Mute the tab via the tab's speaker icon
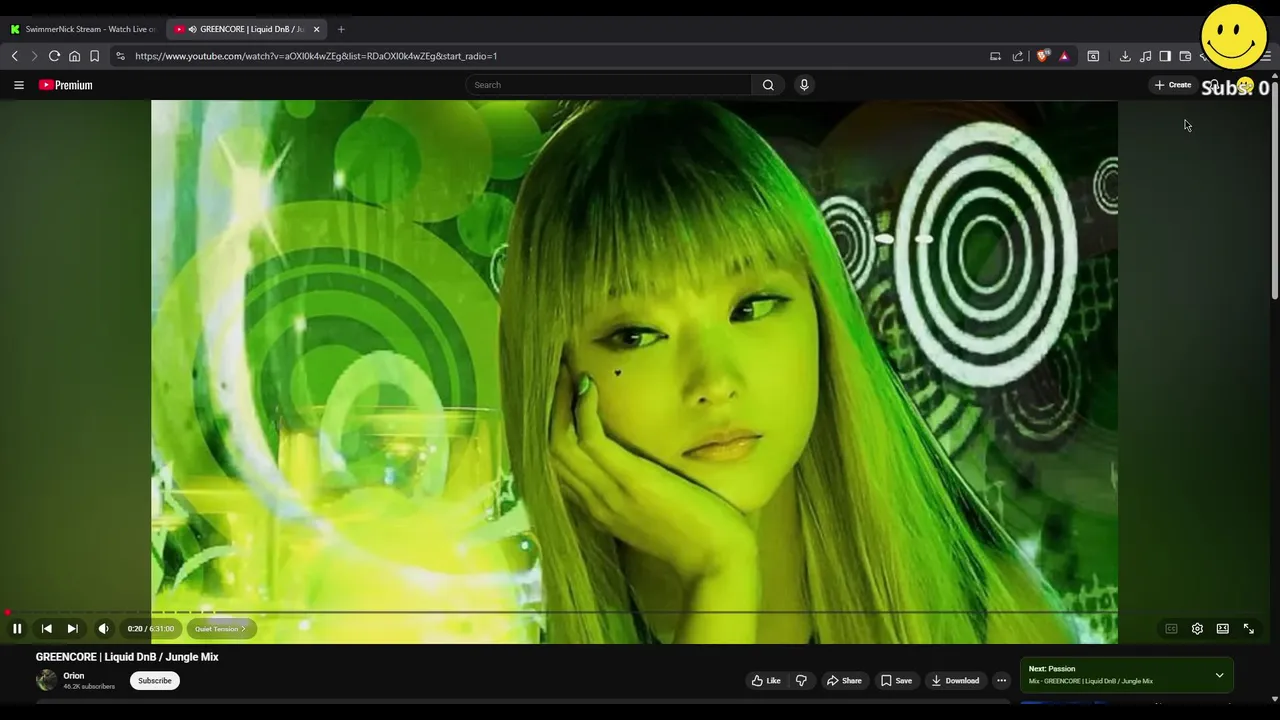1280x720 pixels. (192, 29)
